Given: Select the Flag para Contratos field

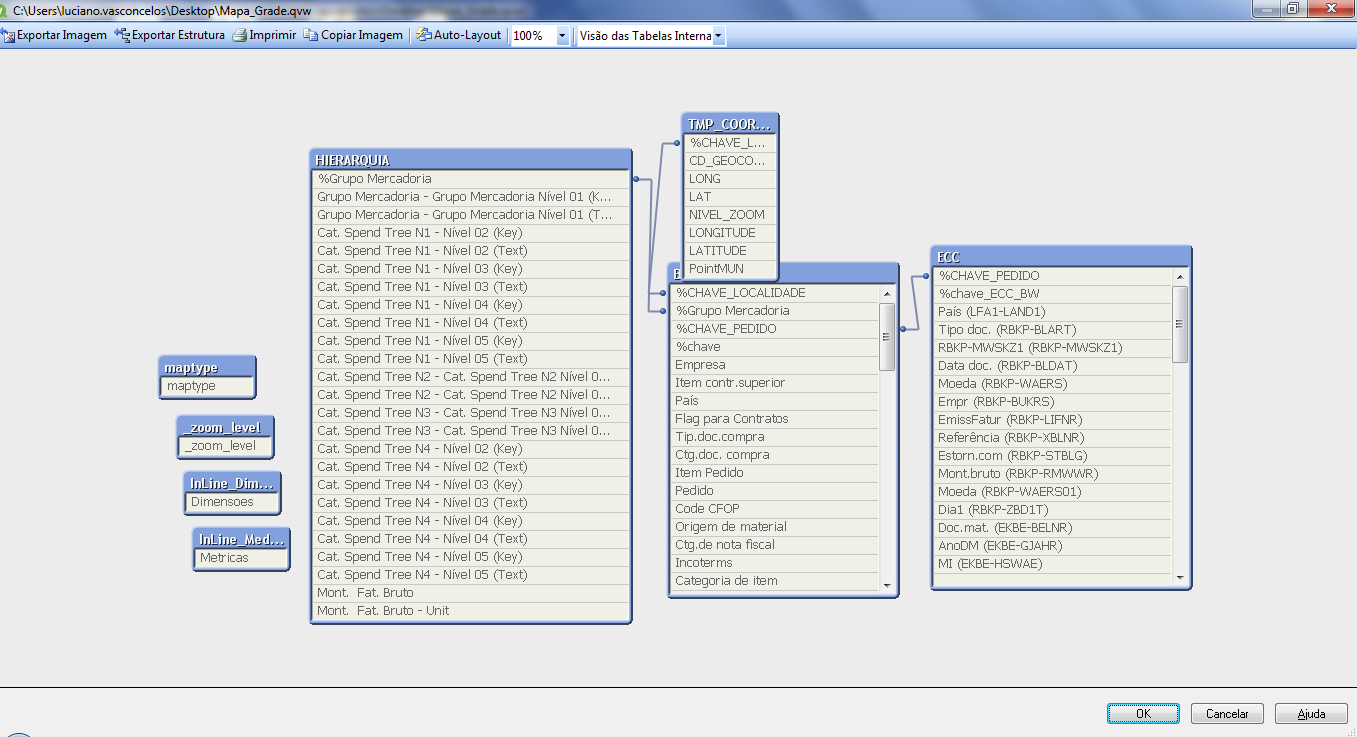Looking at the screenshot, I should (775, 419).
